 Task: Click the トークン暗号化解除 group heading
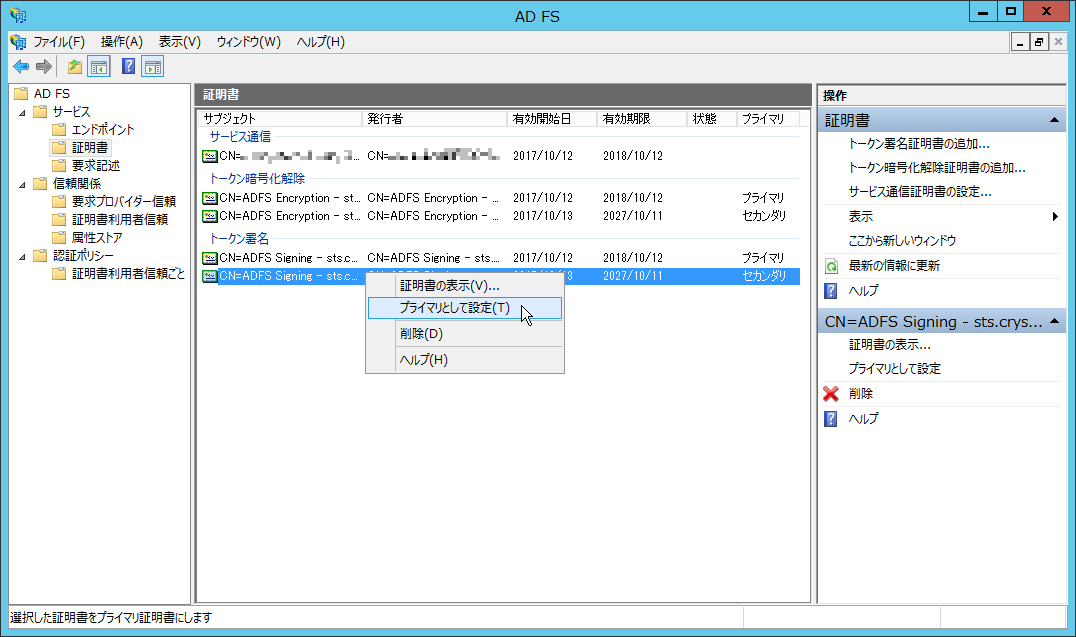[x=257, y=178]
